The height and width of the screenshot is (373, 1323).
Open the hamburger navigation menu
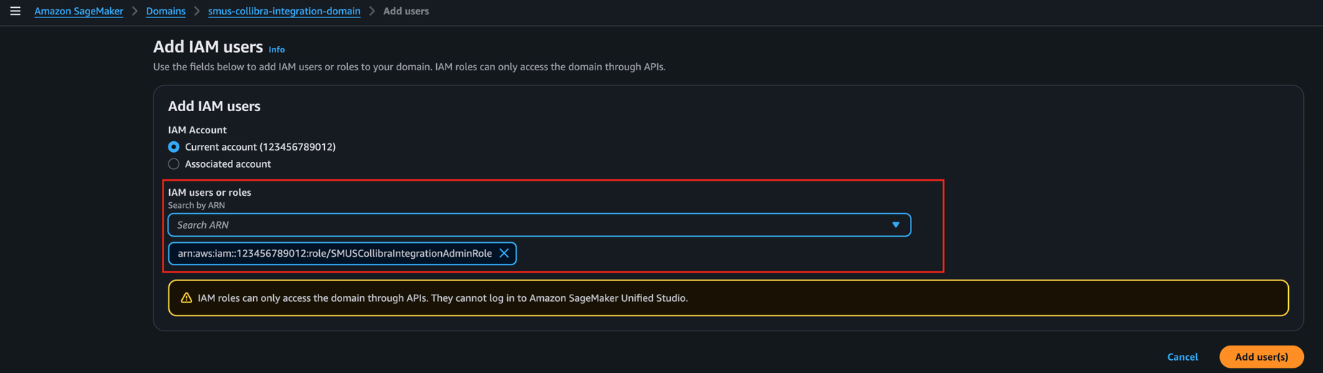click(15, 10)
